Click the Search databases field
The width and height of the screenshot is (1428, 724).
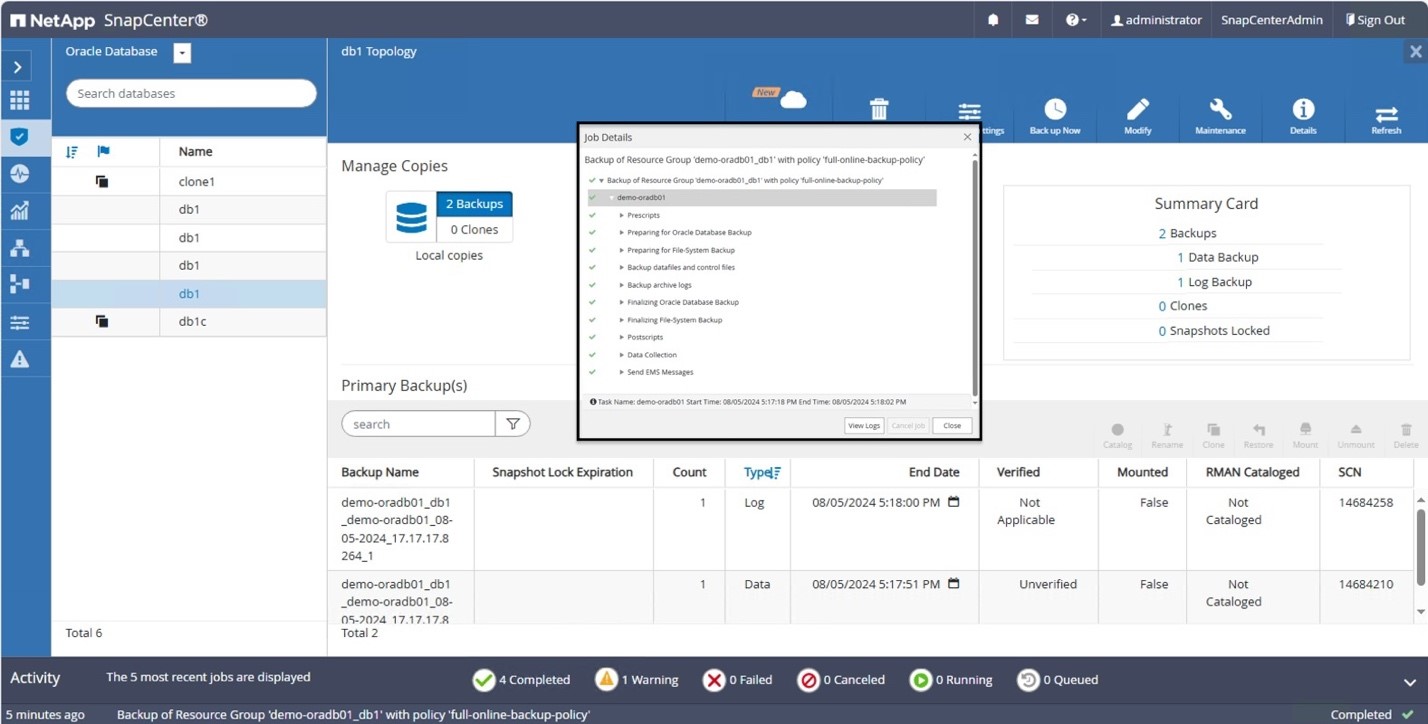pos(191,93)
